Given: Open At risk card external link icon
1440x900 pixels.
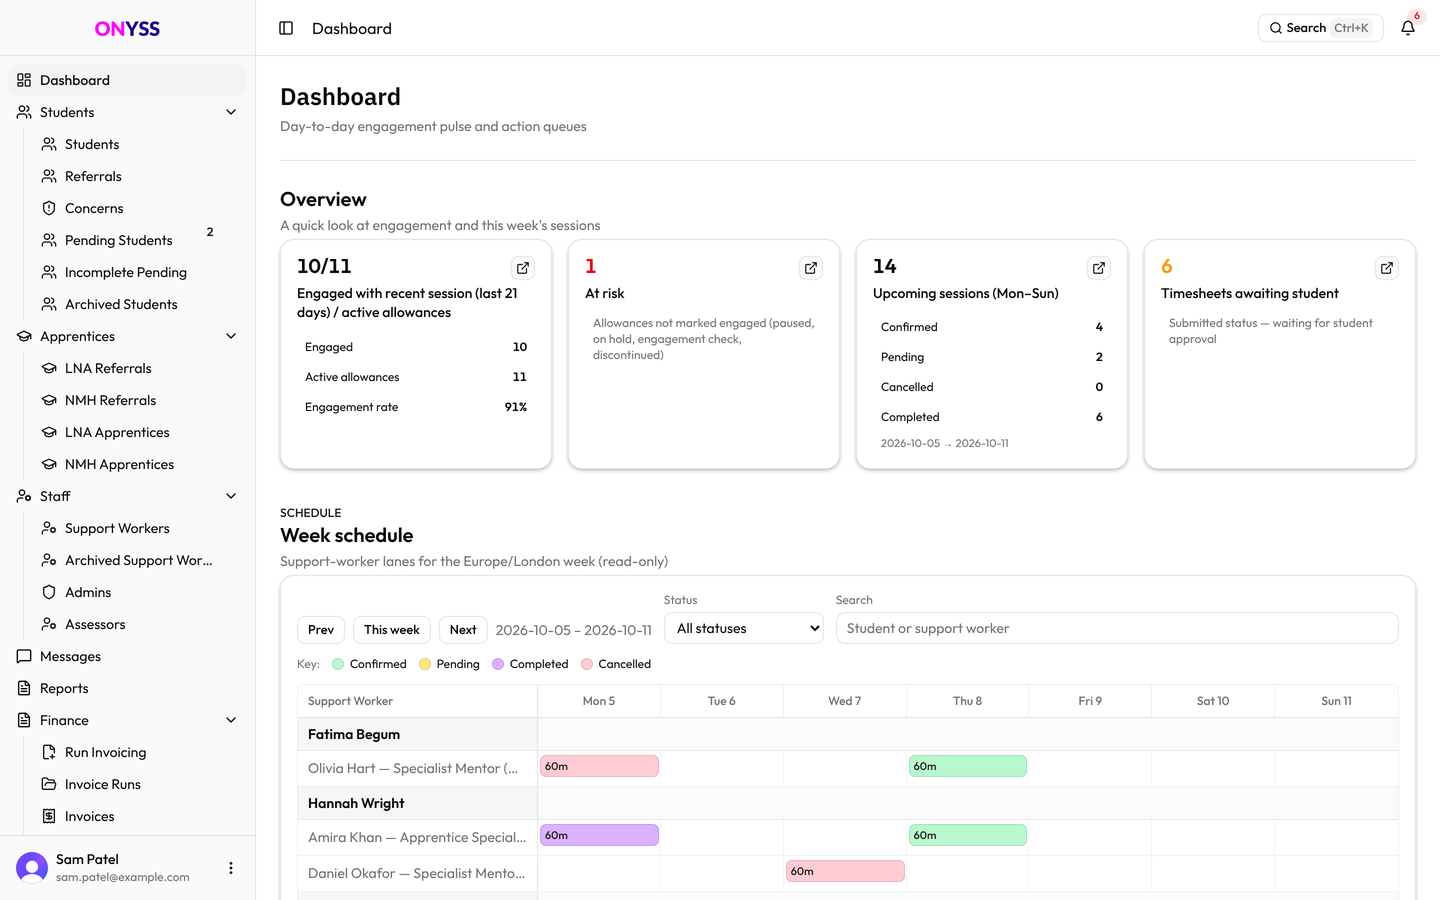Looking at the screenshot, I should tap(811, 268).
